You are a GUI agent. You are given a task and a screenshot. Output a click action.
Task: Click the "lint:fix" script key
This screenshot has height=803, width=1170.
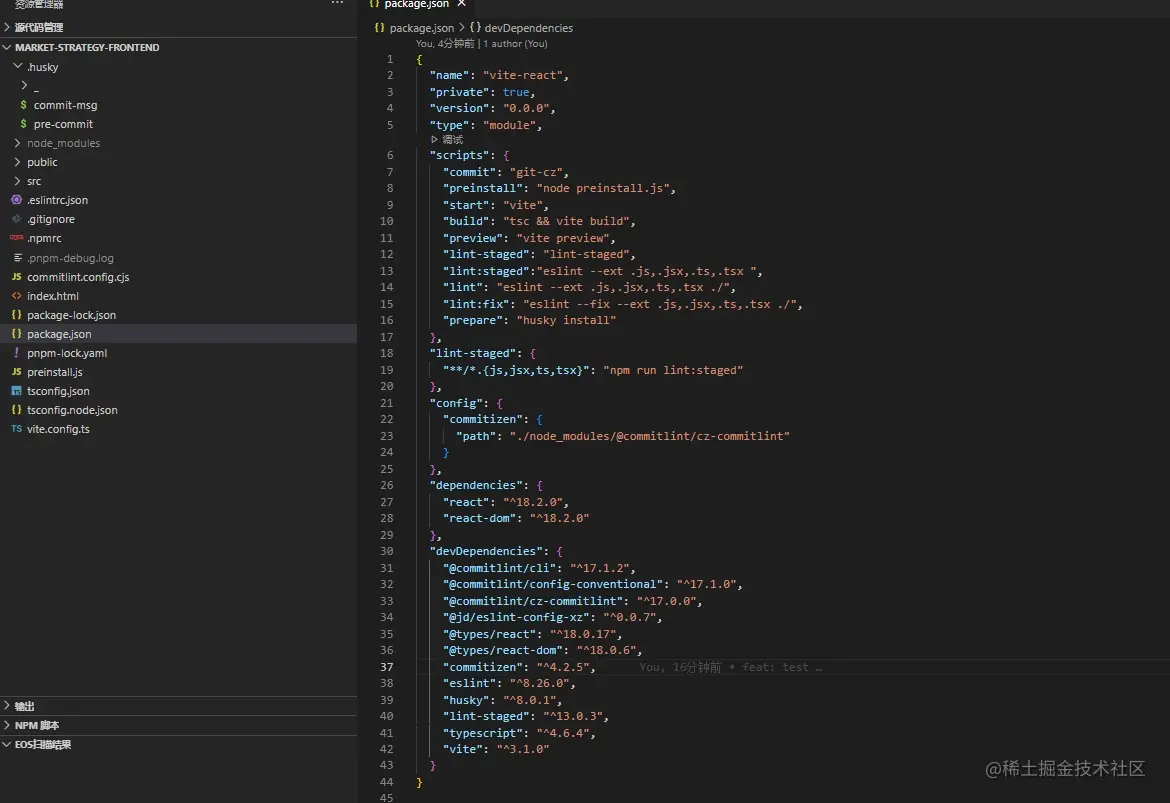tap(476, 304)
